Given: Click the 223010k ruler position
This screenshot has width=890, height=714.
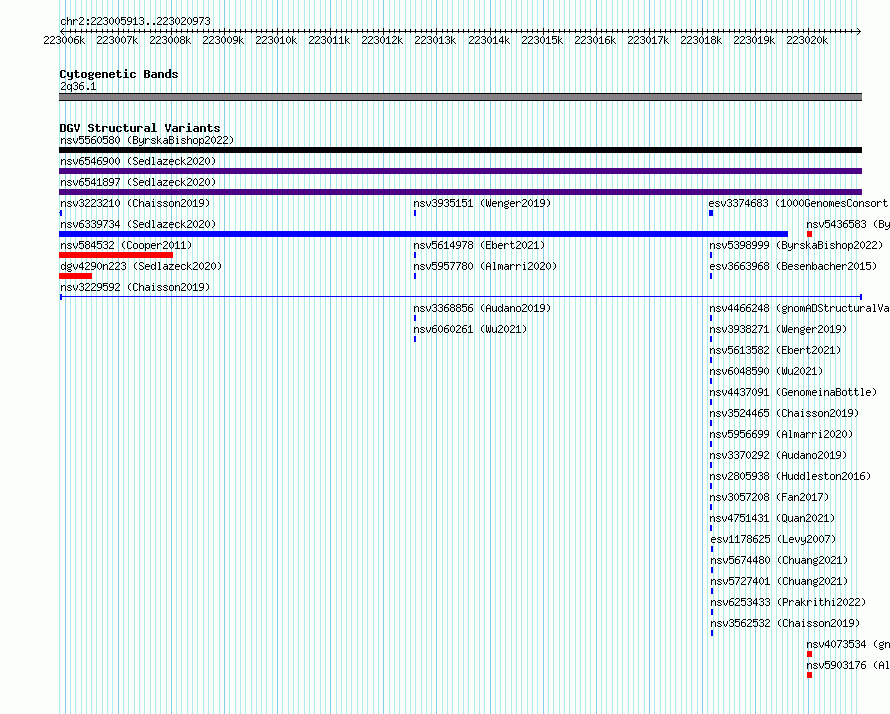Looking at the screenshot, I should pyautogui.click(x=276, y=40).
